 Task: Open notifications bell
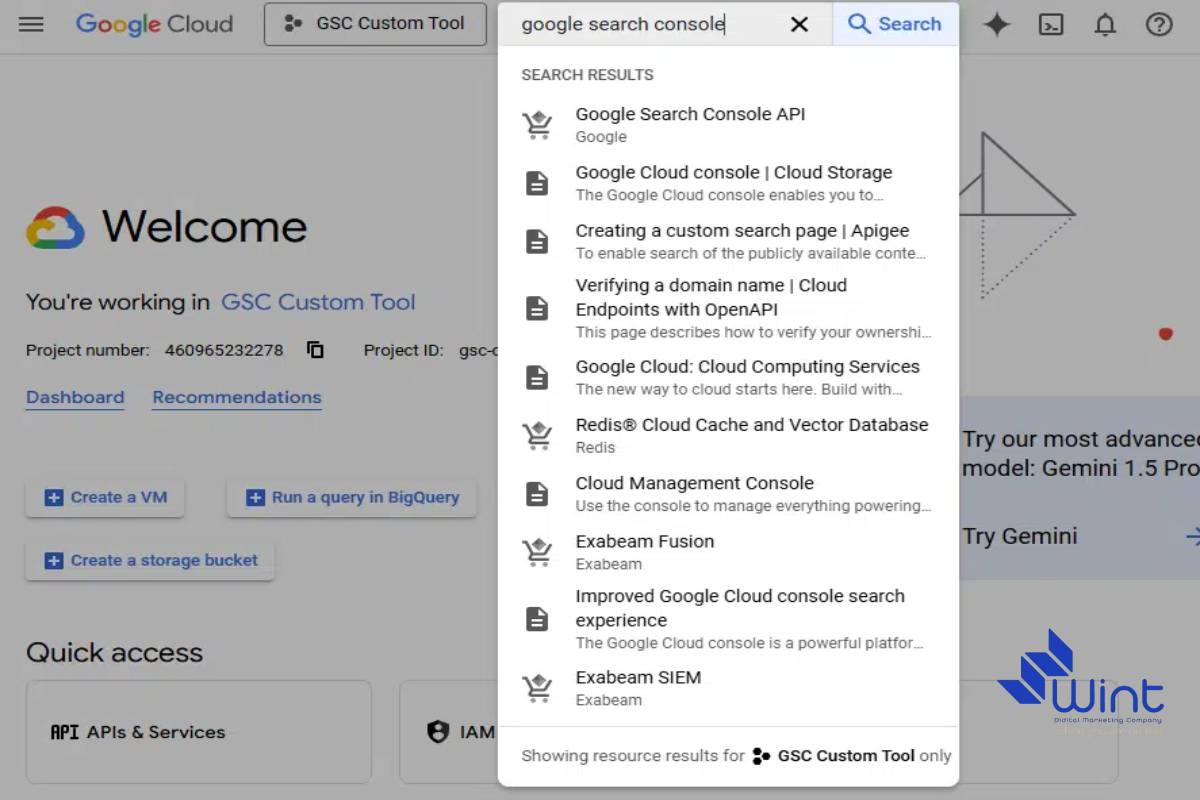coord(1105,24)
